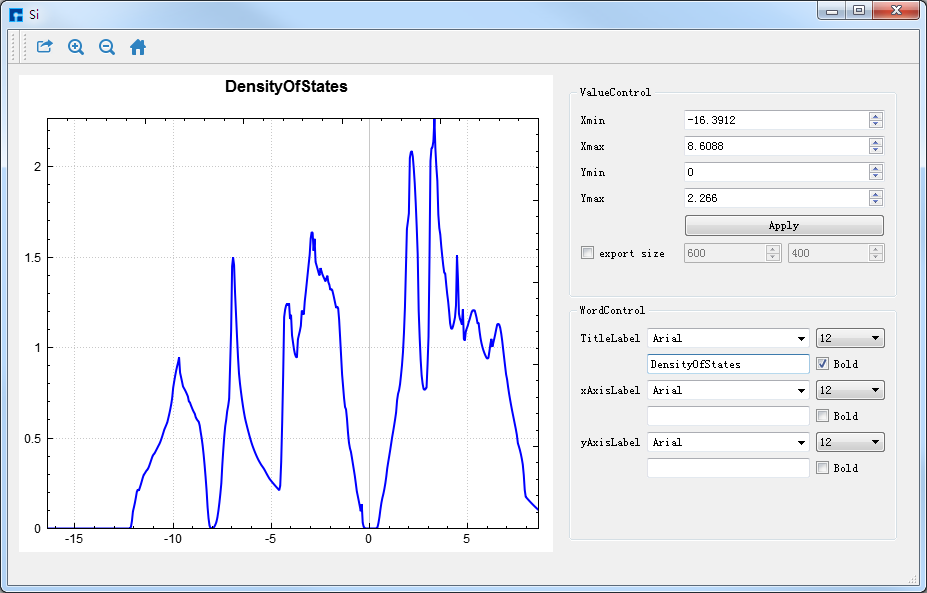Decrease the Ymax value with down arrow
The width and height of the screenshot is (927, 593).
click(876, 202)
